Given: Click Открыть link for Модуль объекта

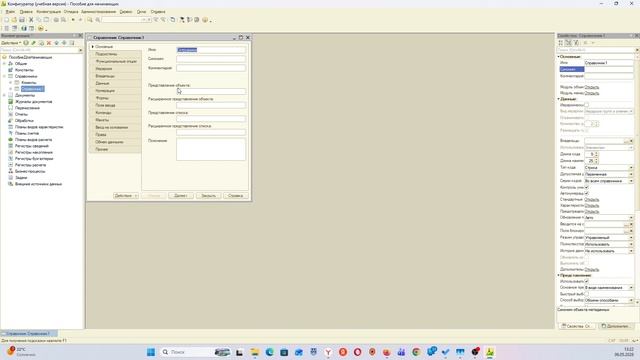Looking at the screenshot, I should (592, 87).
